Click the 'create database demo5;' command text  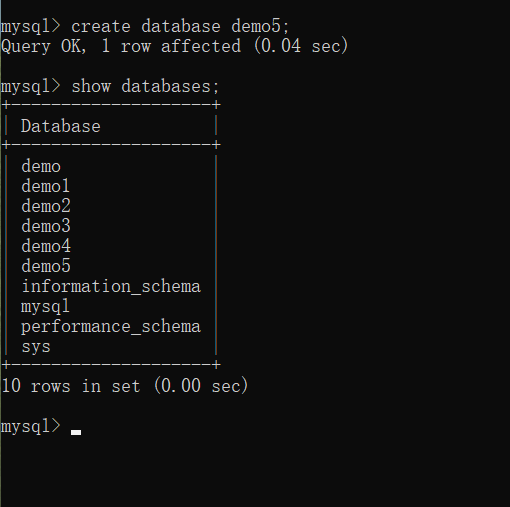tap(180, 26)
